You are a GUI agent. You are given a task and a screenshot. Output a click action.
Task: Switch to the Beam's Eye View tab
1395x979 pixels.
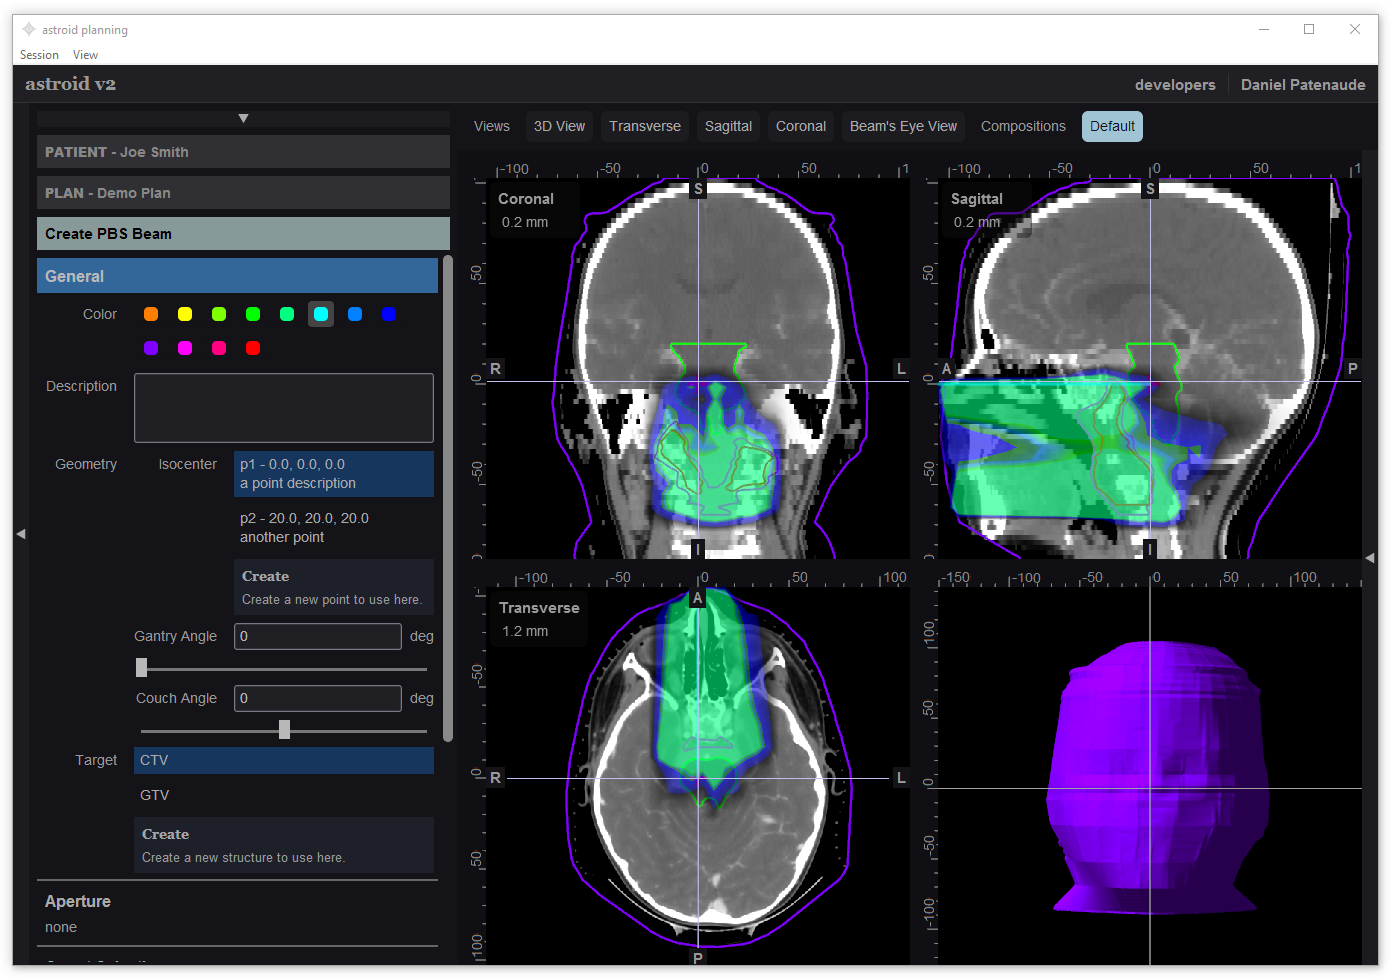[902, 126]
